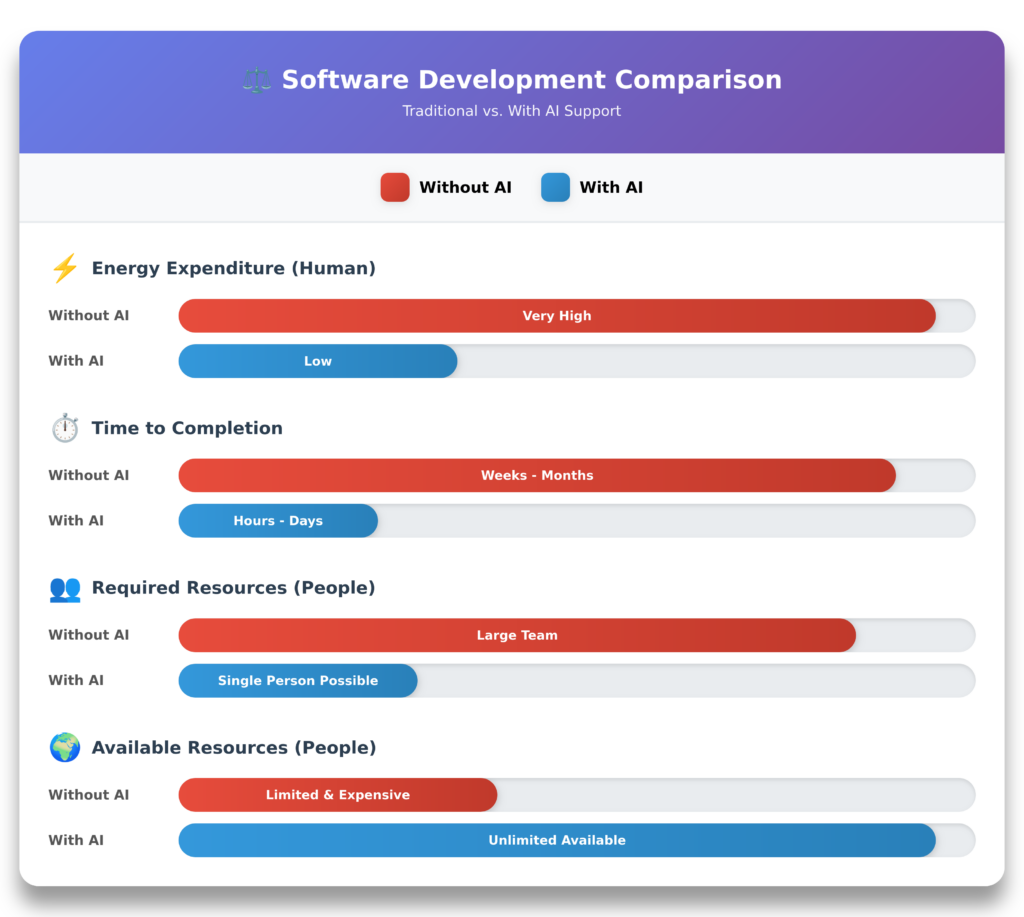Click the lightning bolt Energy Expenditure icon

[65, 268]
